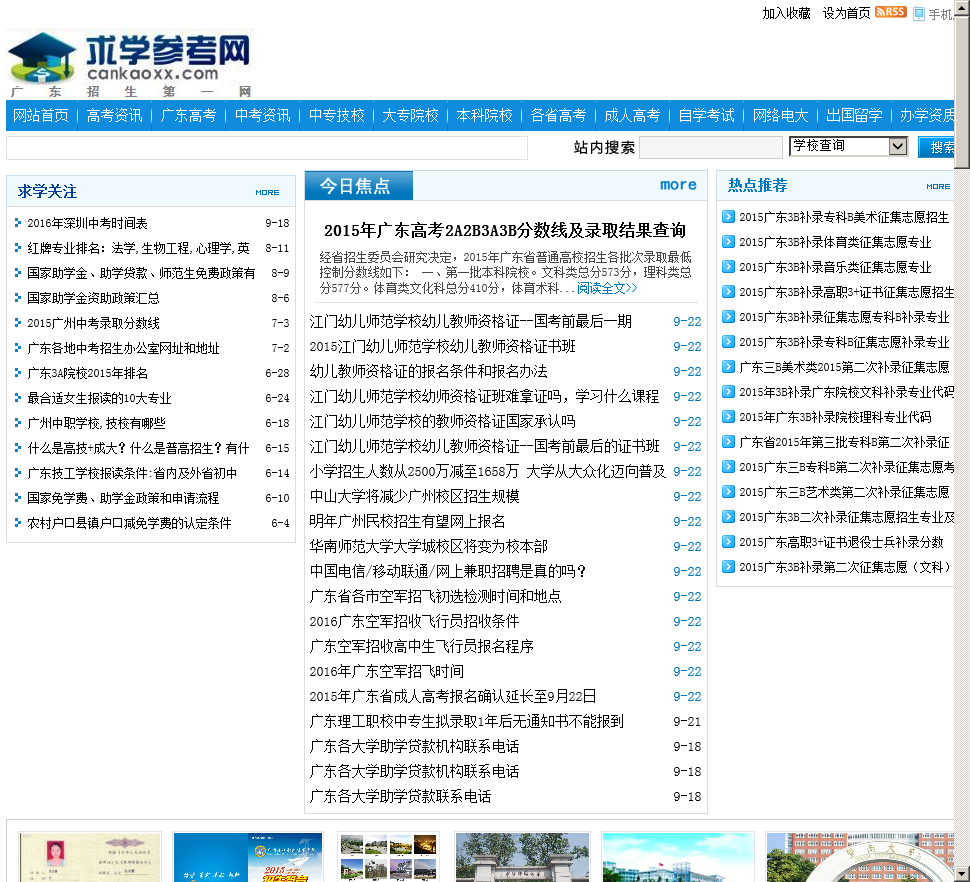
Task: Open article 广东空军招收高中生飞行员报名程序
Action: pyautogui.click(x=421, y=646)
